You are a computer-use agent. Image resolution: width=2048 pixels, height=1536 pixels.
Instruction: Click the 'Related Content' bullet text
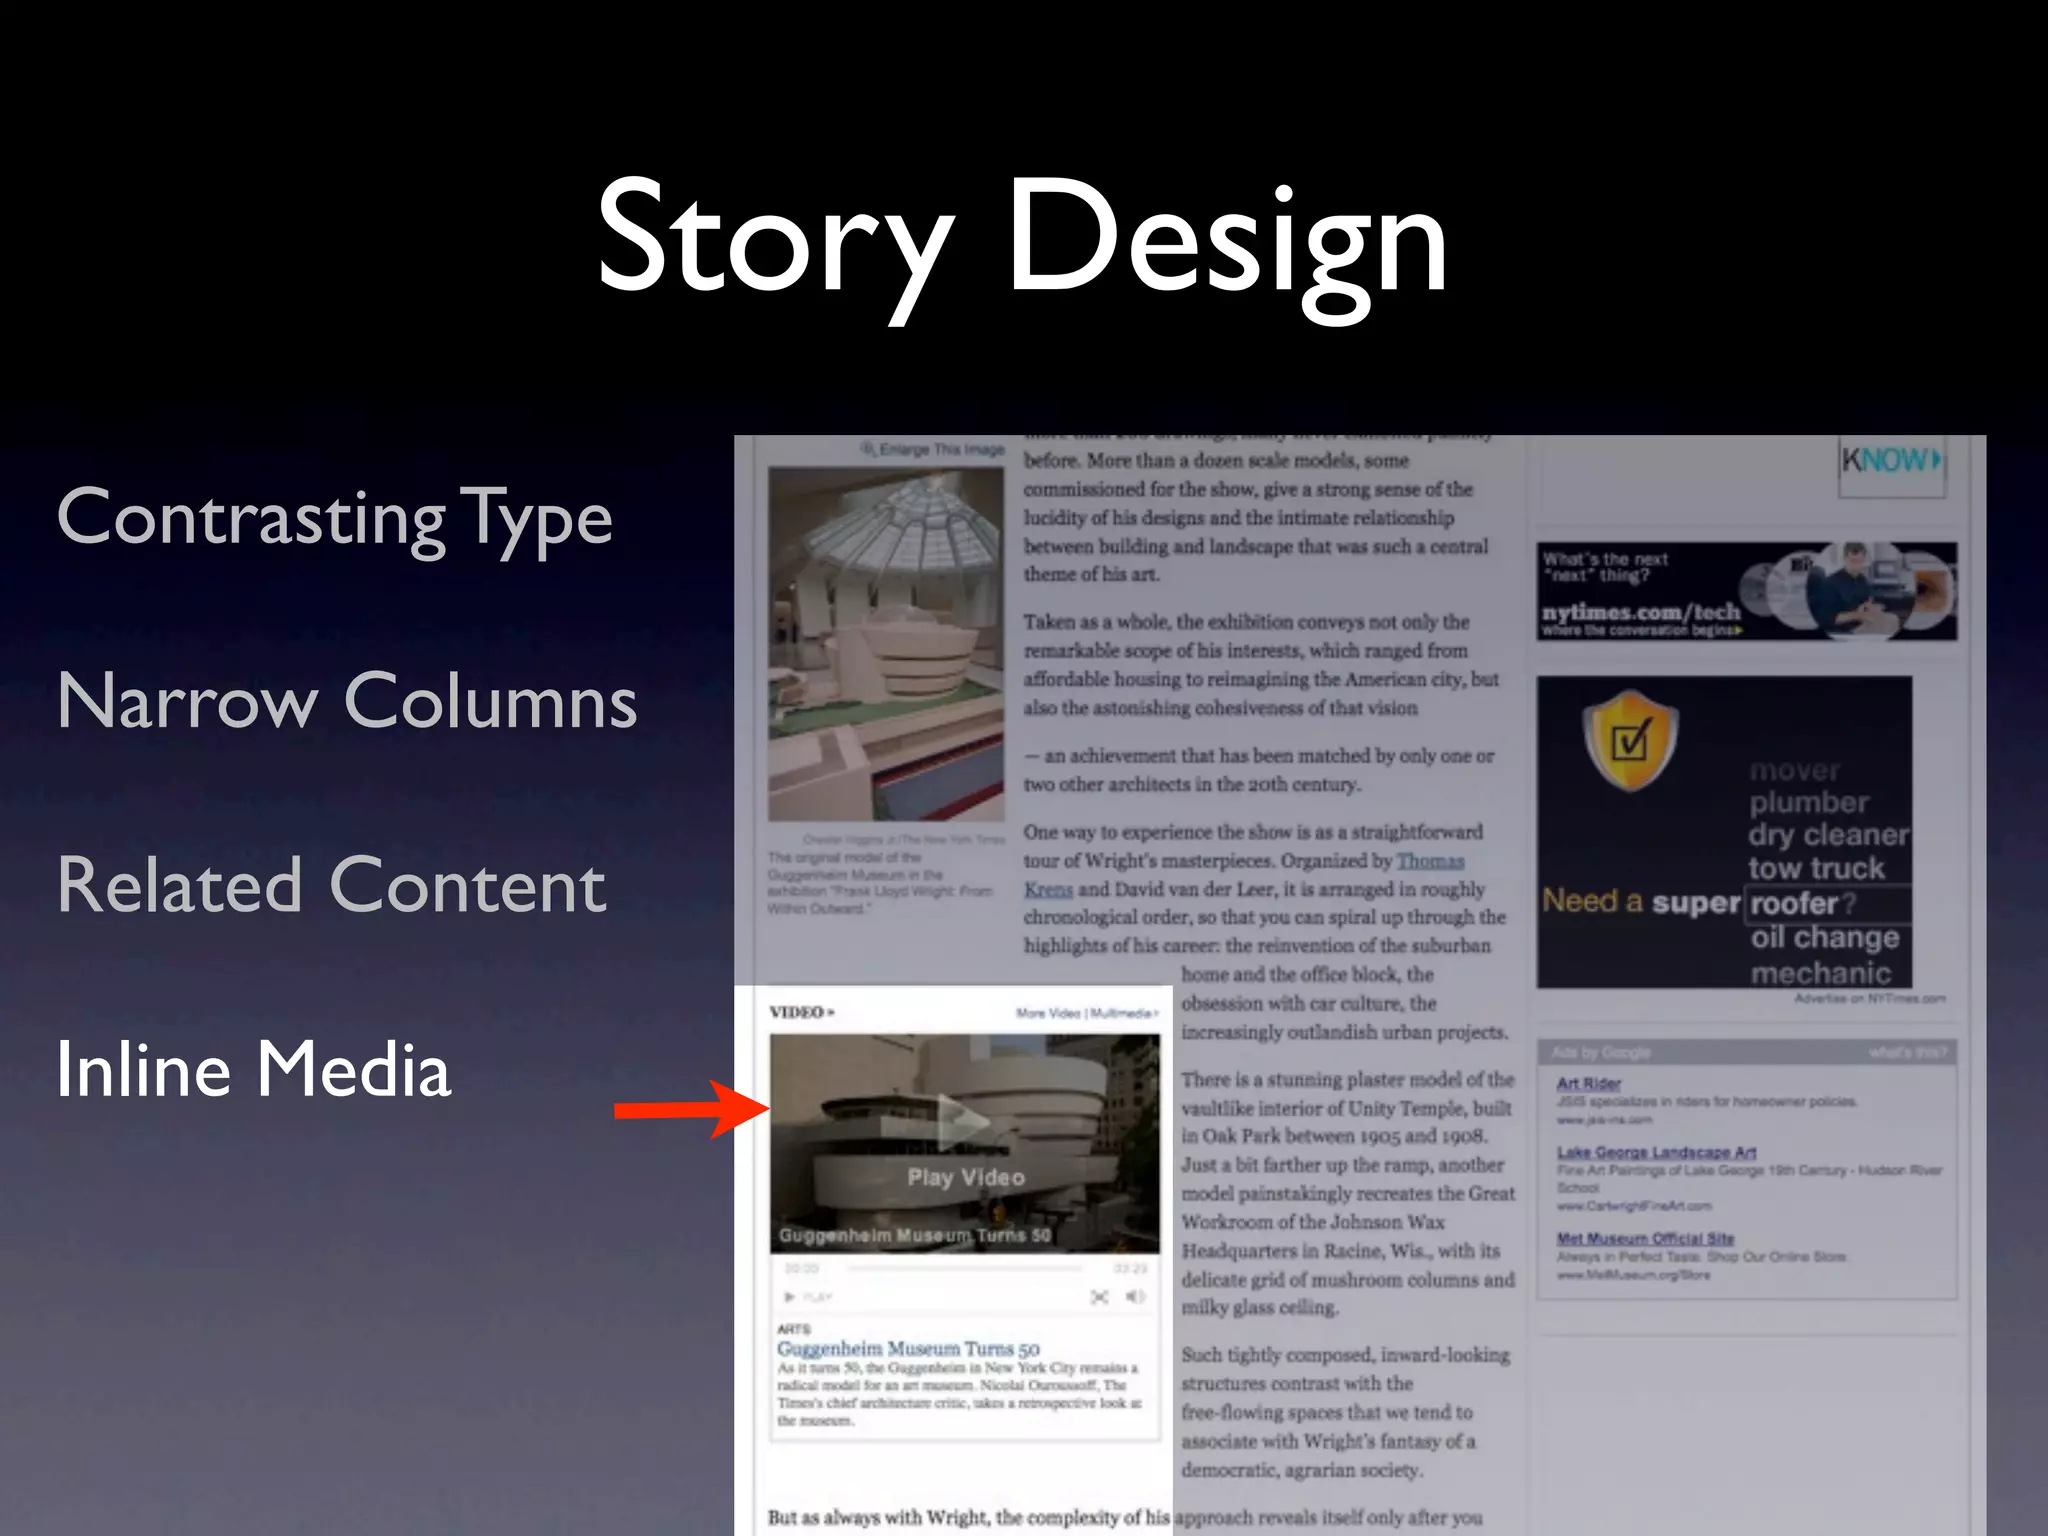(332, 885)
